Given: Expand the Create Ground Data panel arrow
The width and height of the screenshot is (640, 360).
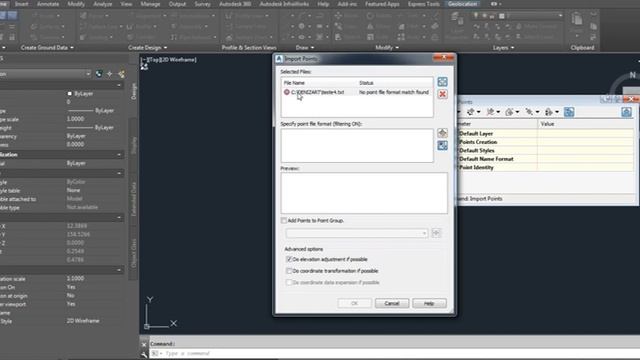Looking at the screenshot, I should point(72,48).
